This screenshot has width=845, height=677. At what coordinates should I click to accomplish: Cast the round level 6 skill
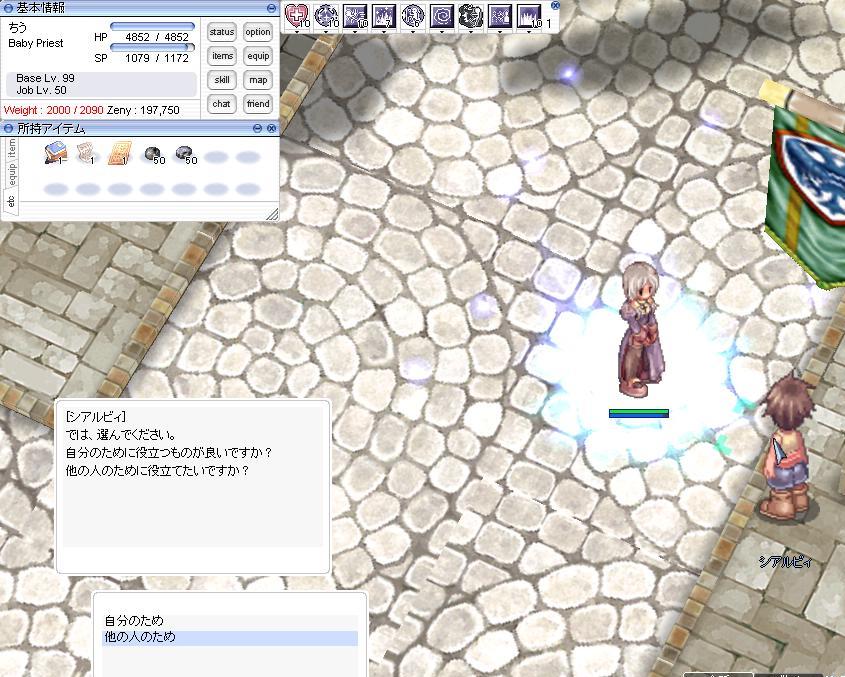click(x=413, y=16)
